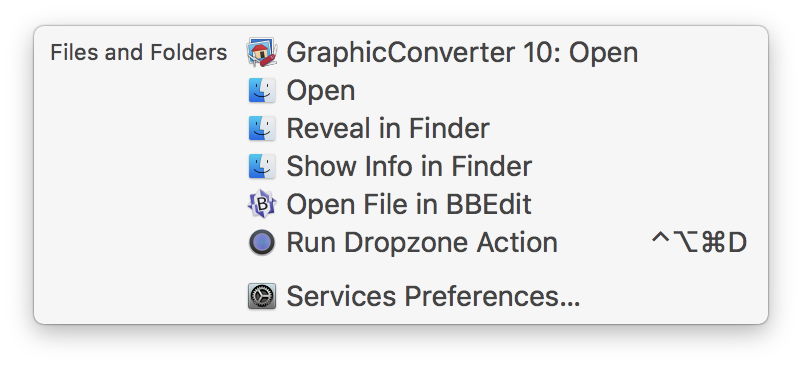
Task: Click the Files and Folders heading
Action: [x=139, y=52]
